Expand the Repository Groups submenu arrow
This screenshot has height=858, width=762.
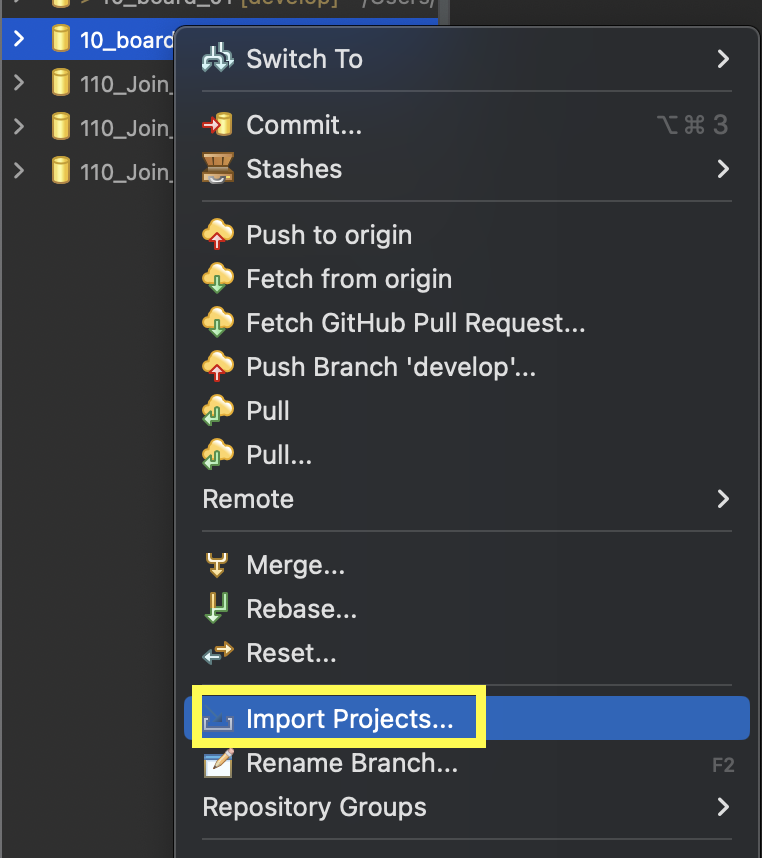tap(723, 806)
